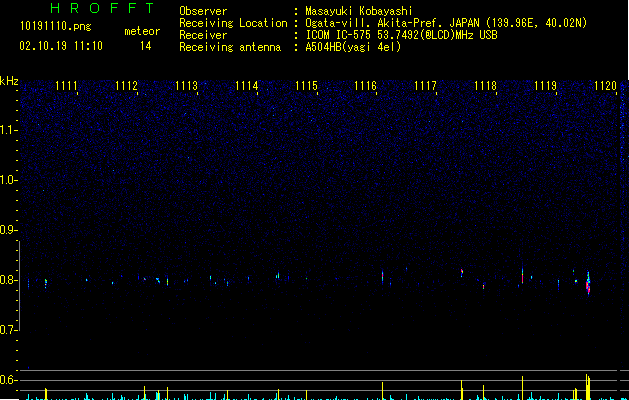Click the 1112 time marker

126,86
